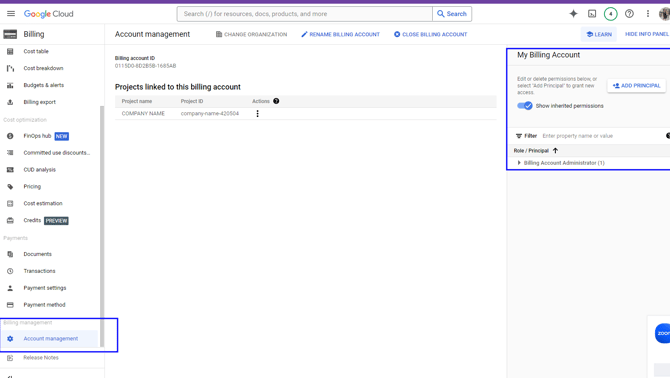Click the blue Search button

[x=452, y=14]
